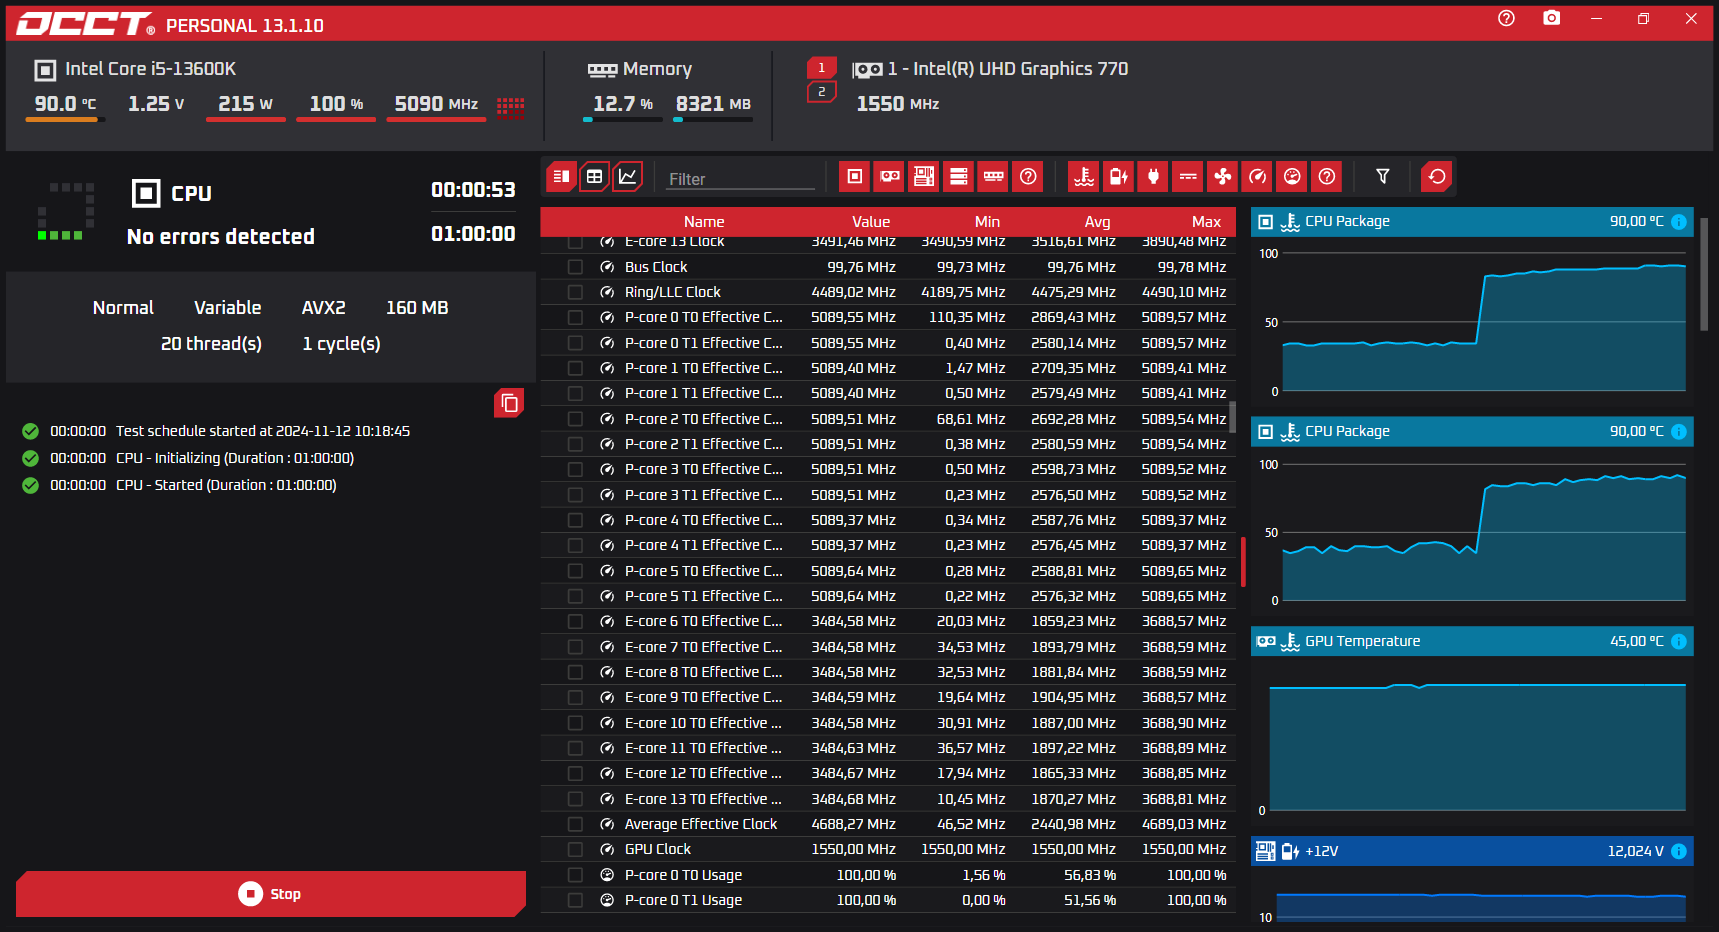Toggle the temperature sensor type filter
This screenshot has height=932, width=1719.
tap(1084, 177)
